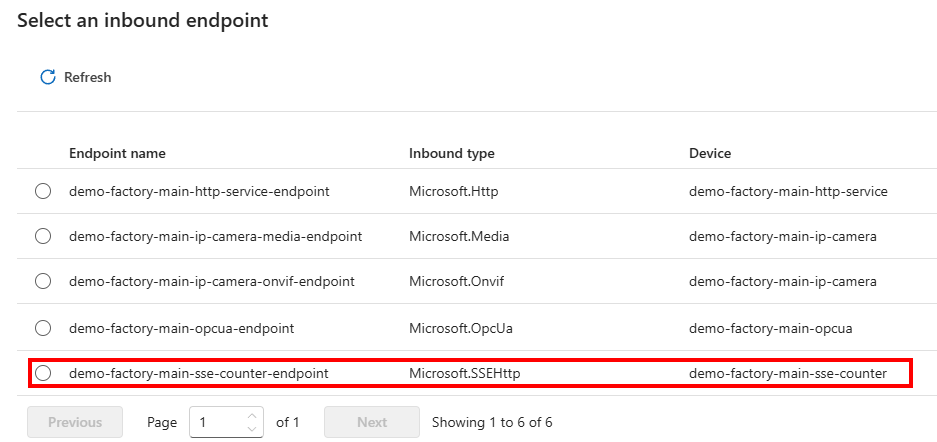Click the circular Refresh arrow icon

47,77
